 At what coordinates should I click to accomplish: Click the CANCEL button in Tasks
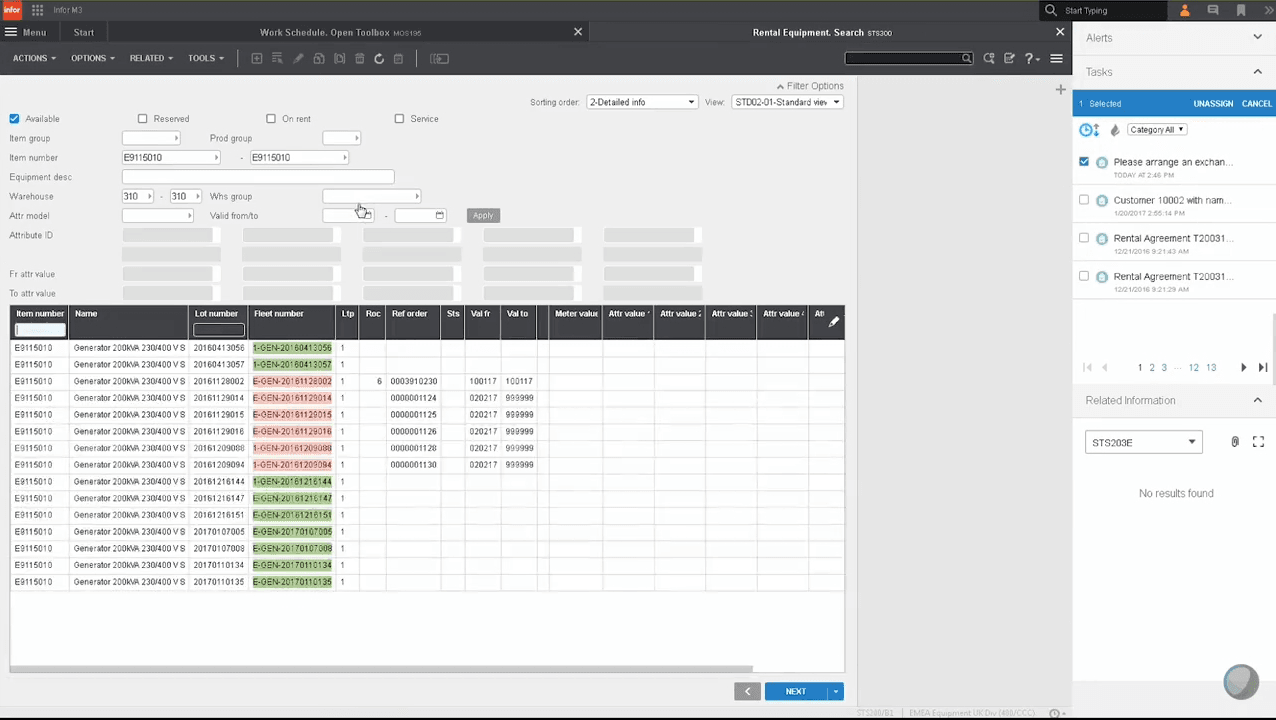[1256, 103]
